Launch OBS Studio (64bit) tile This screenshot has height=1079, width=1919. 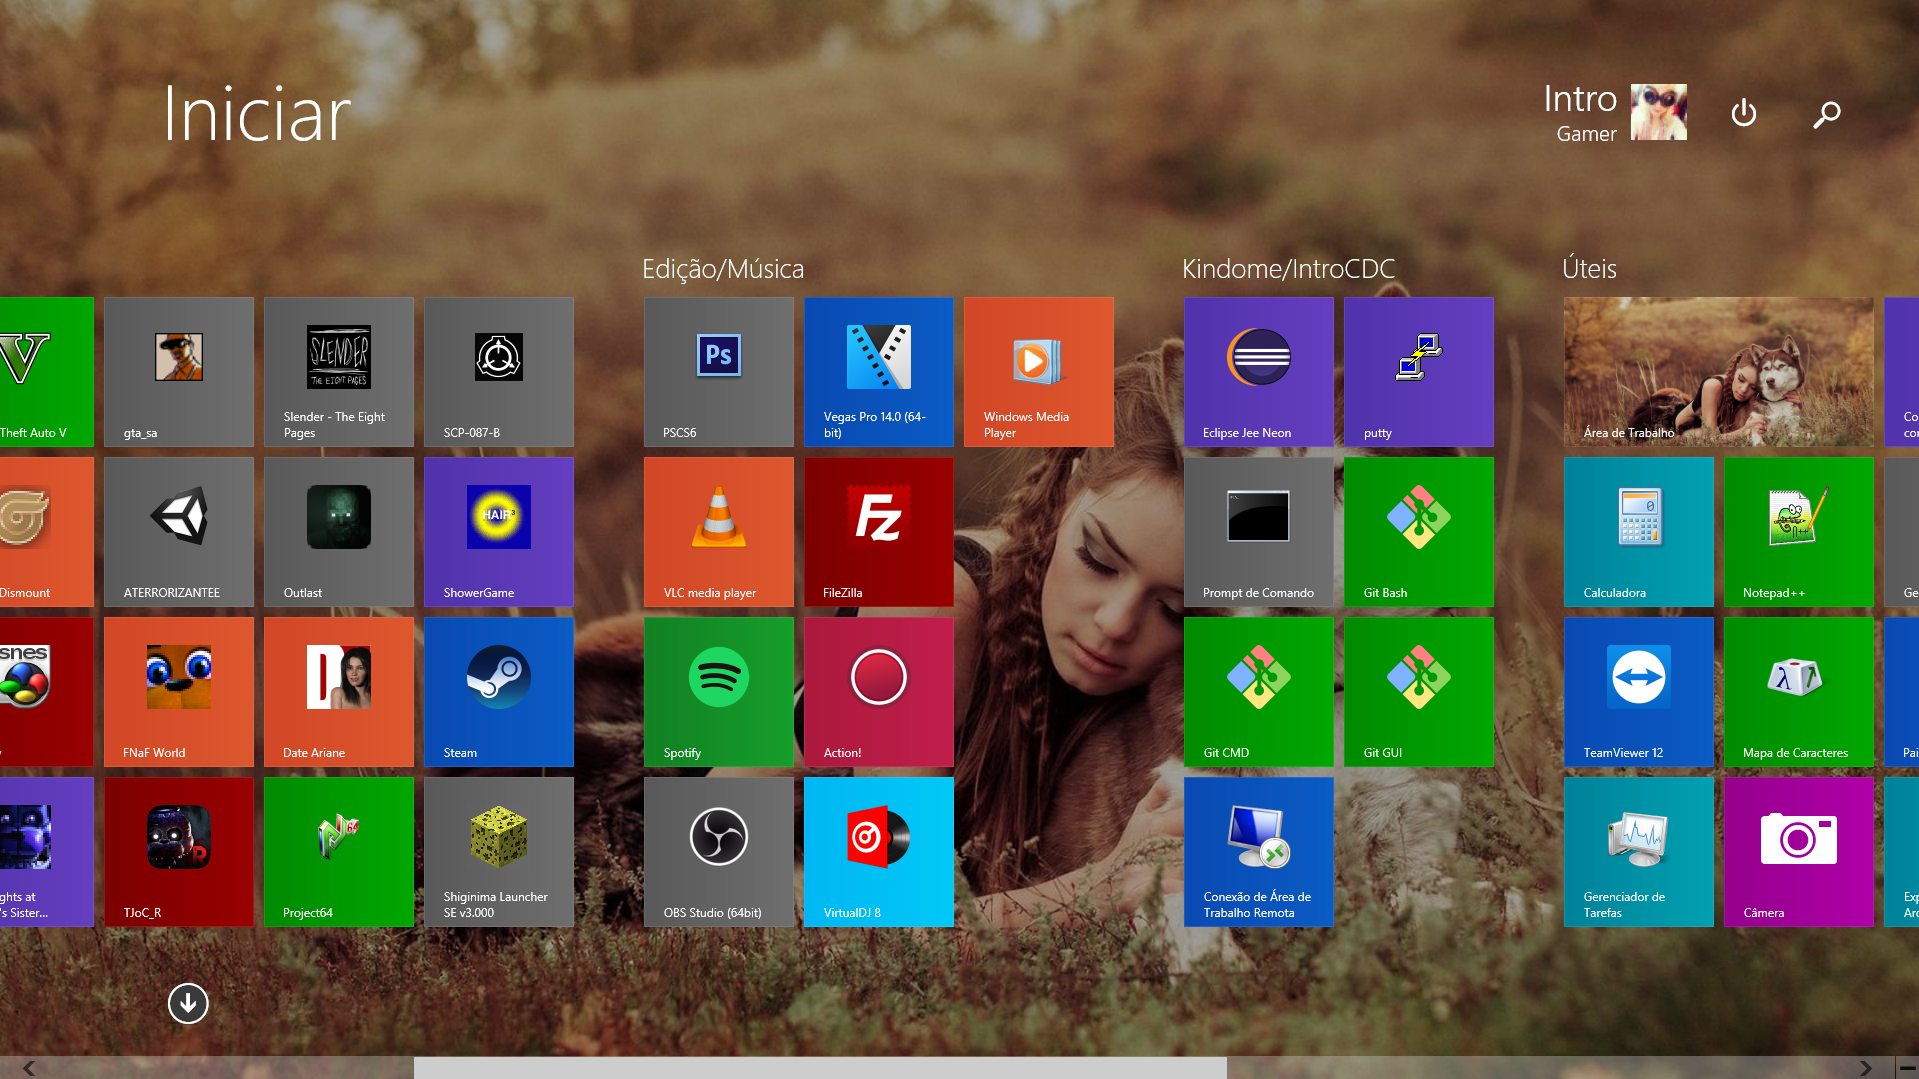[x=719, y=852]
